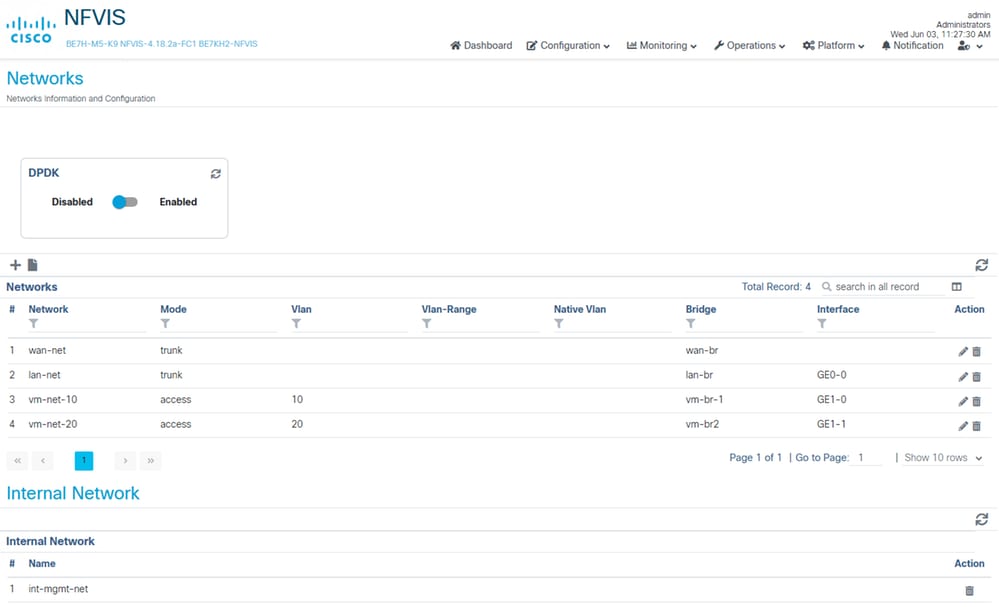Add a new network with plus icon
999x607 pixels.
(x=15, y=265)
